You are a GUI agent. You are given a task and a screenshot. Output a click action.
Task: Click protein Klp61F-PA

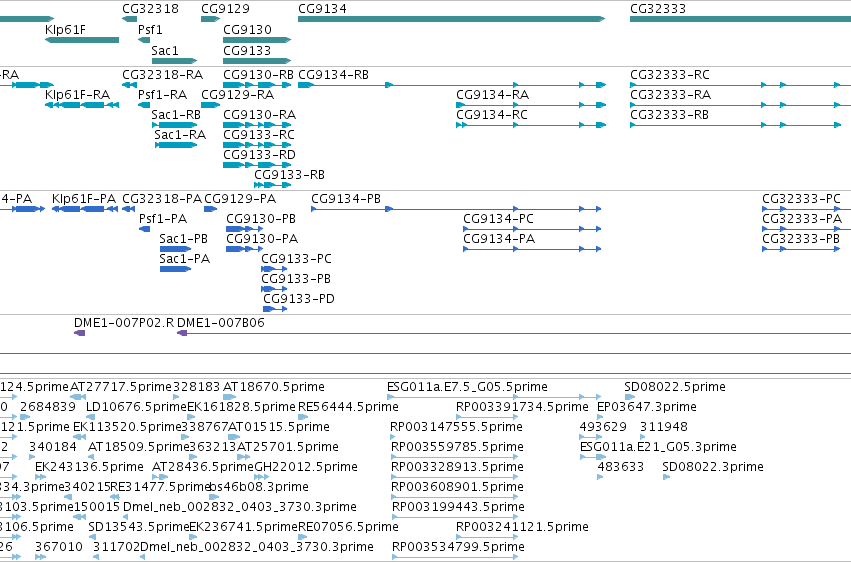85,209
